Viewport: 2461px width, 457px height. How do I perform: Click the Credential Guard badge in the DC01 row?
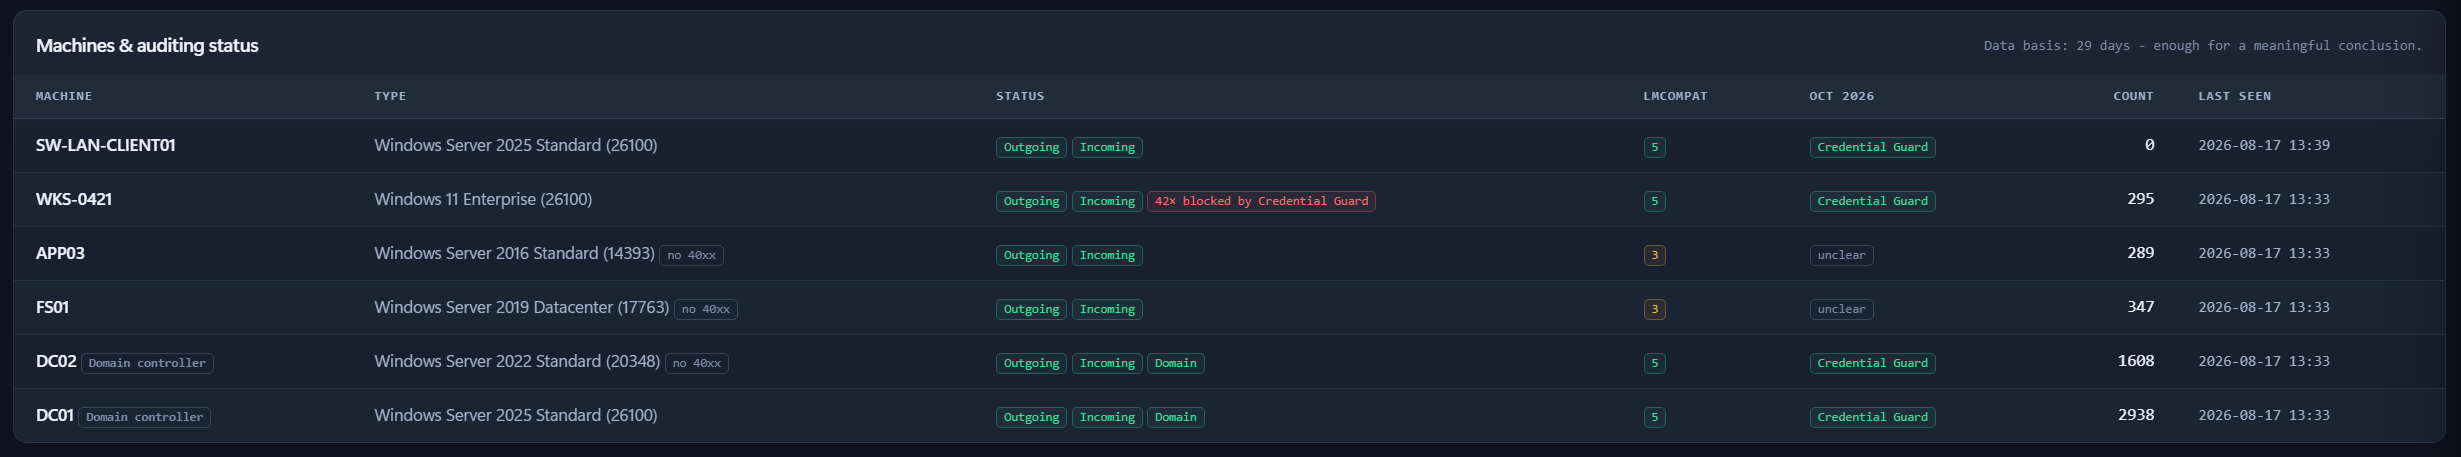pos(1872,417)
